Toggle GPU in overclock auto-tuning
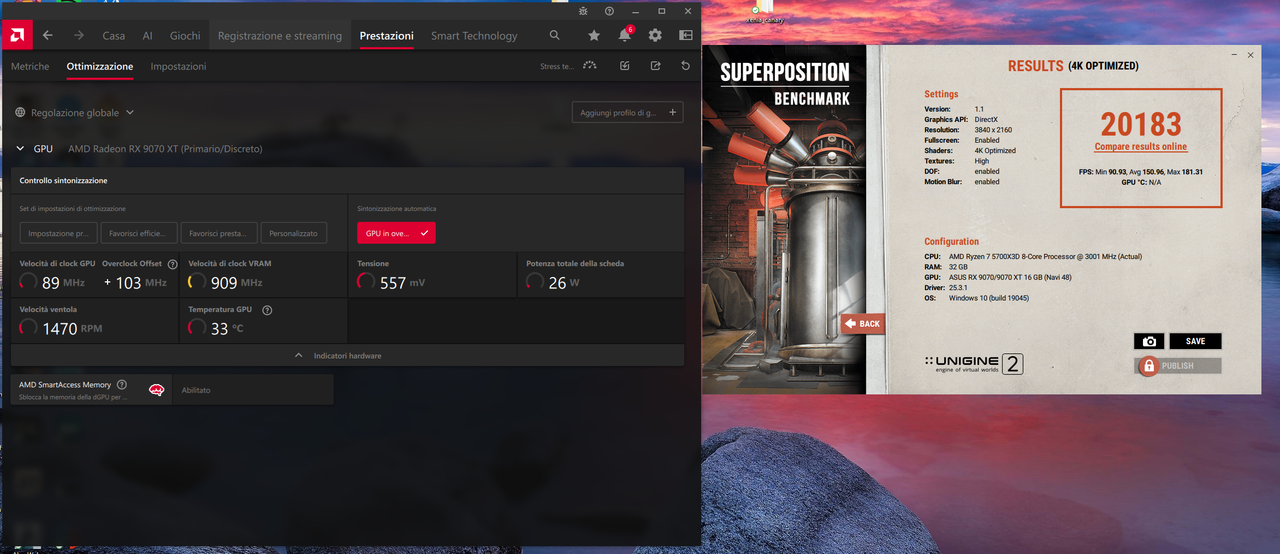This screenshot has width=1280, height=554. click(x=396, y=233)
